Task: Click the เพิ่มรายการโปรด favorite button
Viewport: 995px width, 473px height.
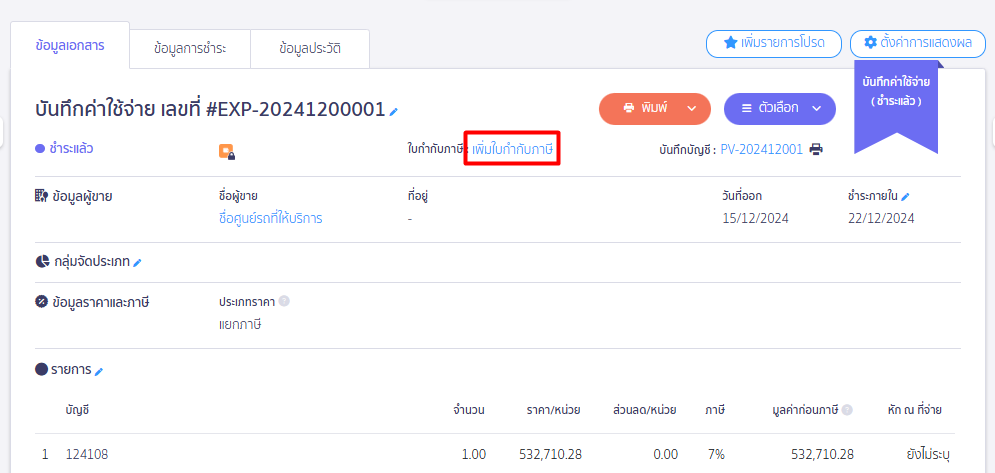Action: click(773, 44)
